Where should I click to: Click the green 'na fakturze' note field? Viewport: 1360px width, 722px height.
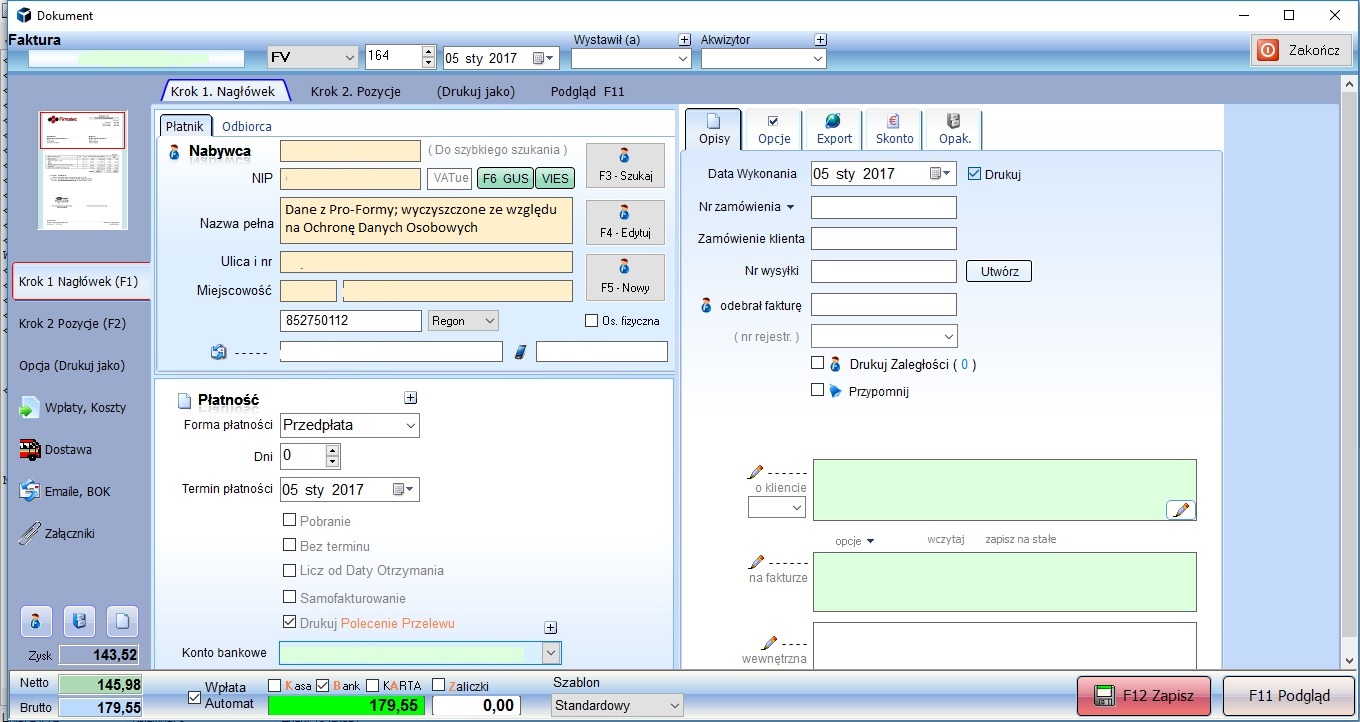[1004, 581]
